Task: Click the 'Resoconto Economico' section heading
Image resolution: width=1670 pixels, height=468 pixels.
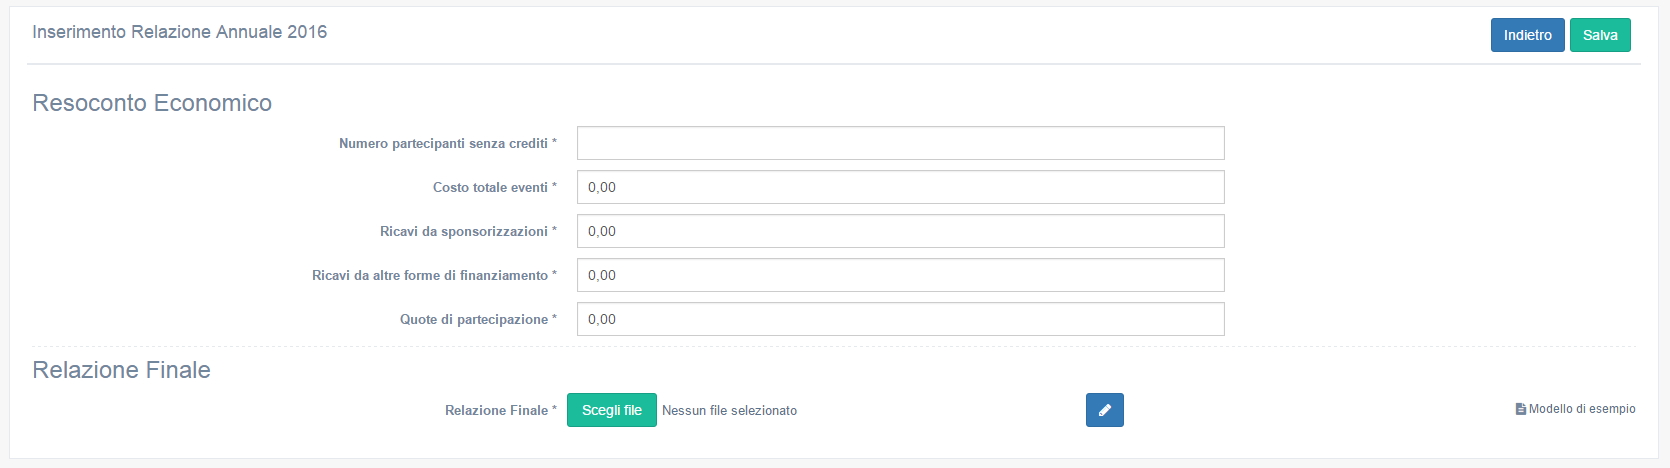Action: [152, 103]
